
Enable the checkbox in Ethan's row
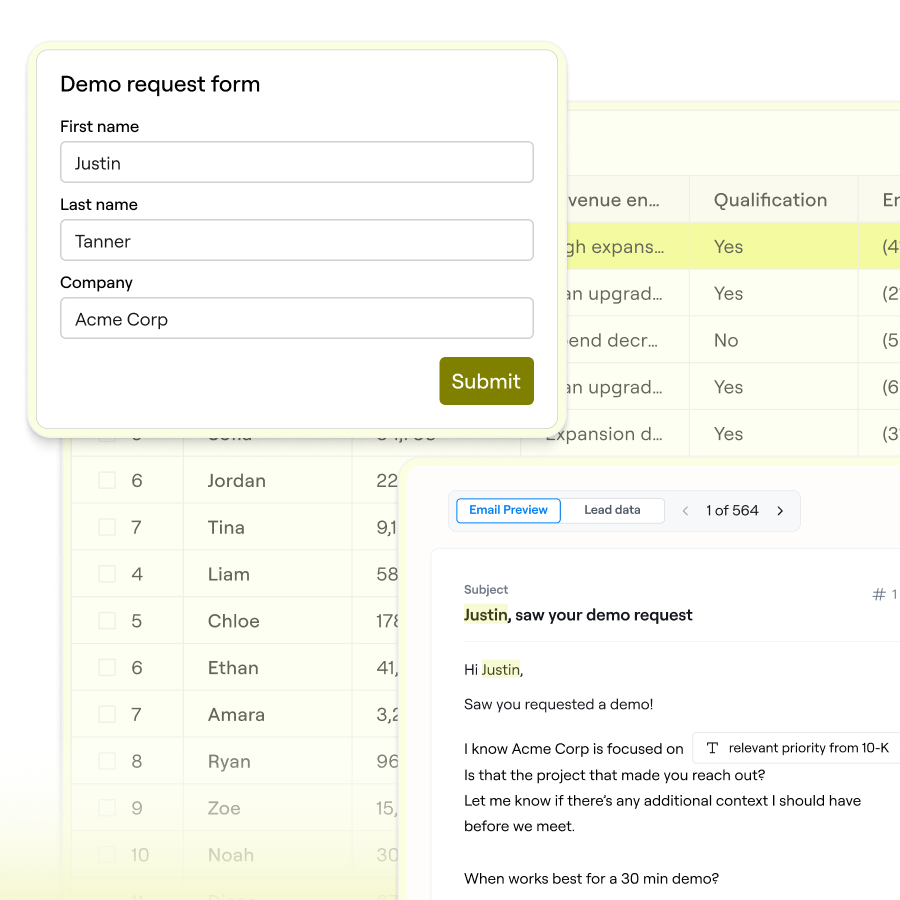coord(107,667)
